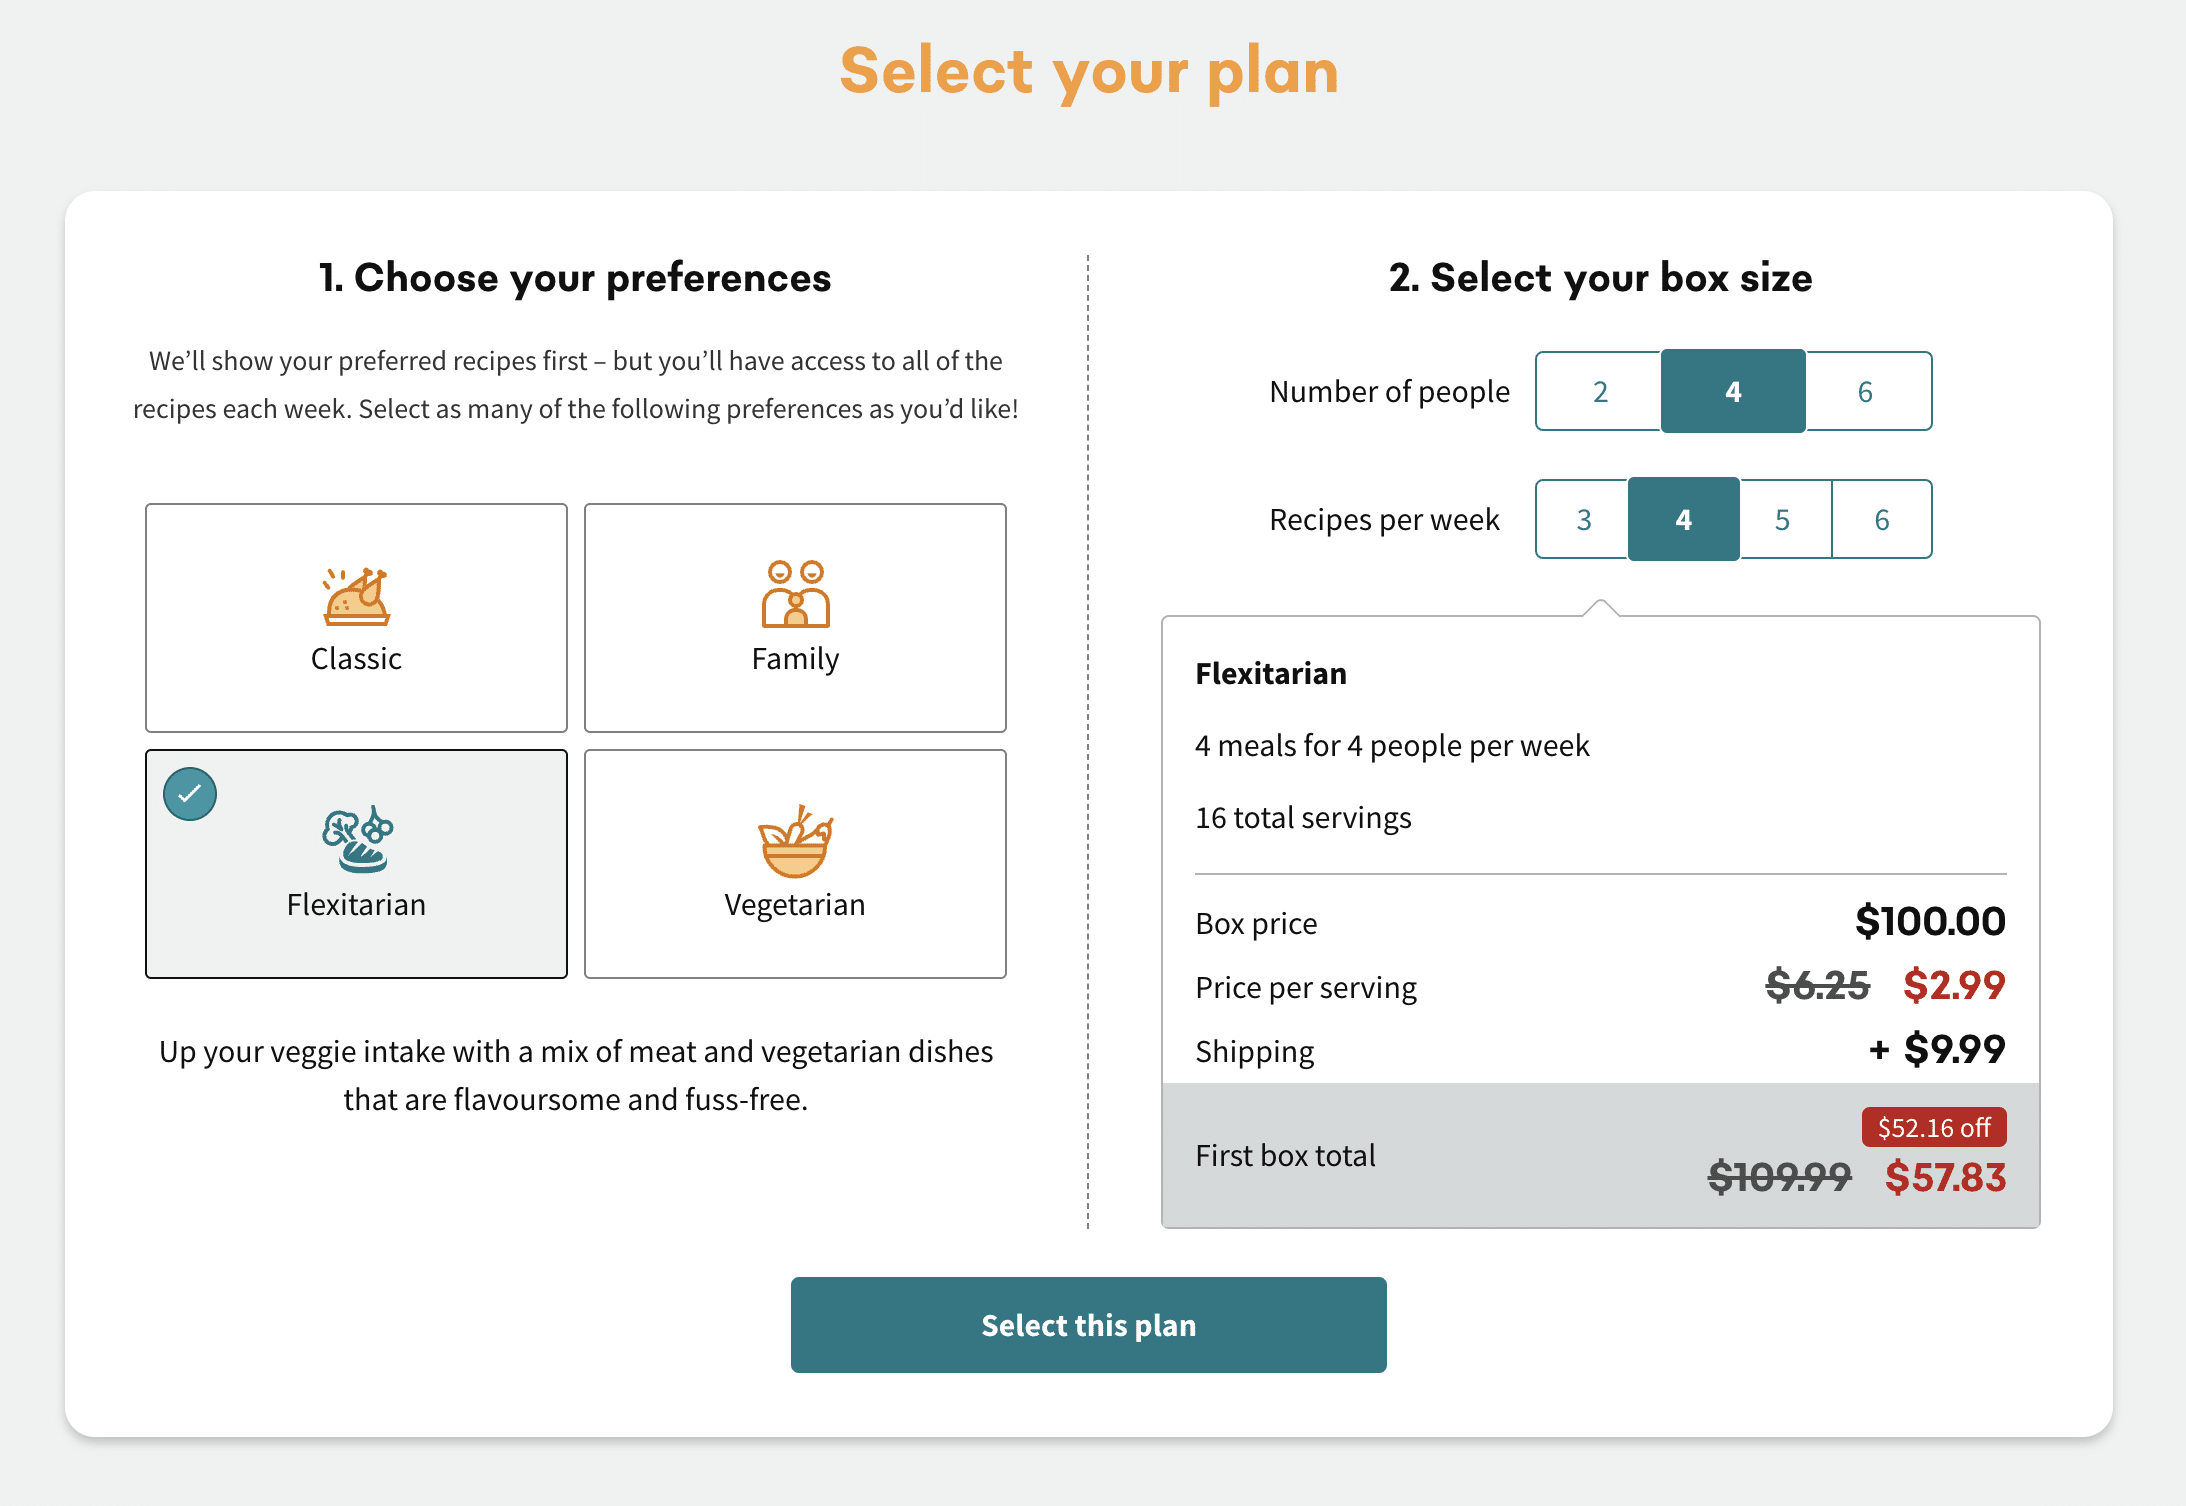The height and width of the screenshot is (1506, 2186).
Task: Enable the Classic preference
Action: (x=356, y=618)
